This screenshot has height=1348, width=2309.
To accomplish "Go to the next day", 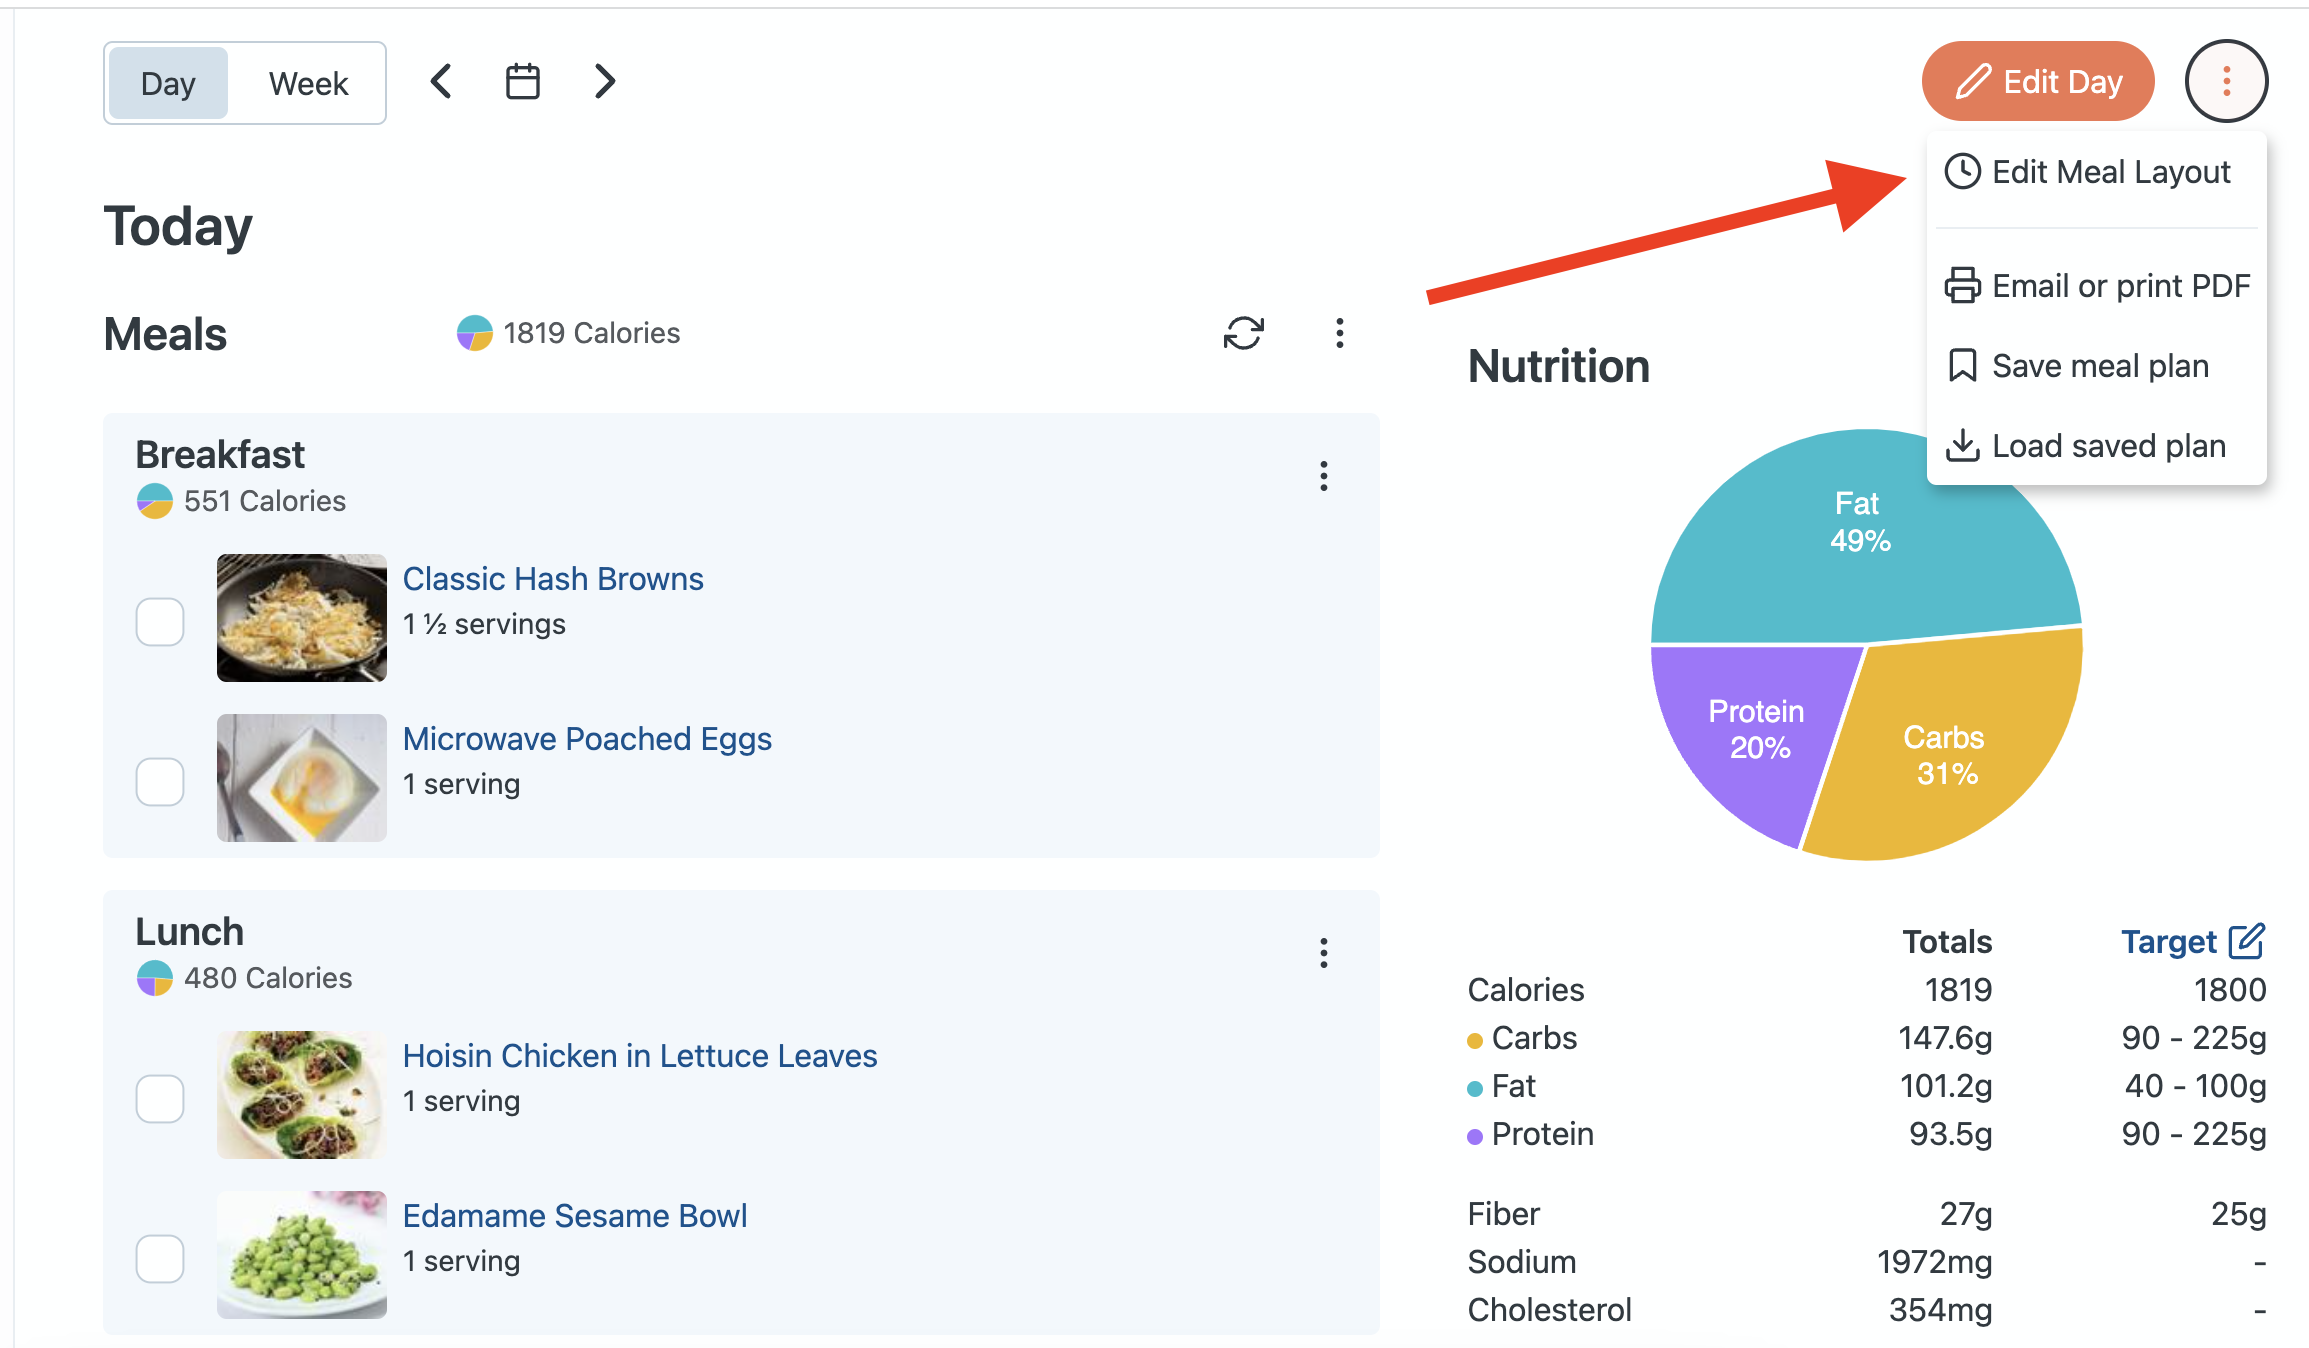I will [604, 82].
